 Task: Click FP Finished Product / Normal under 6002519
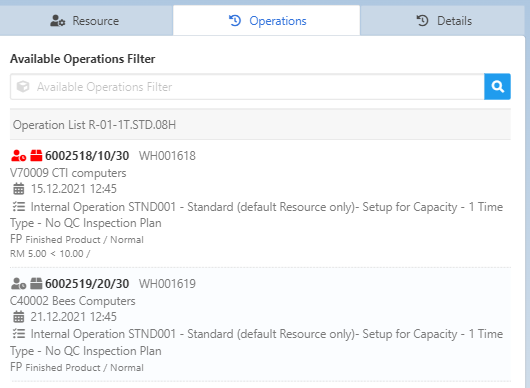pos(77,367)
